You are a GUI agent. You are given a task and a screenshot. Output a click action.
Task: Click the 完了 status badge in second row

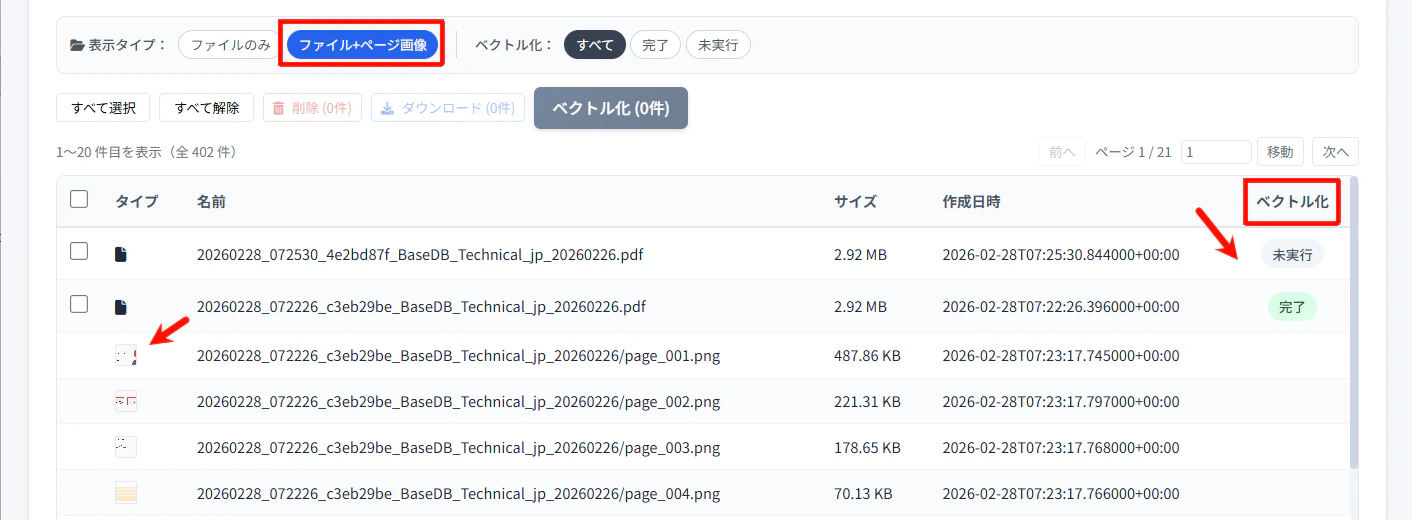tap(1292, 307)
